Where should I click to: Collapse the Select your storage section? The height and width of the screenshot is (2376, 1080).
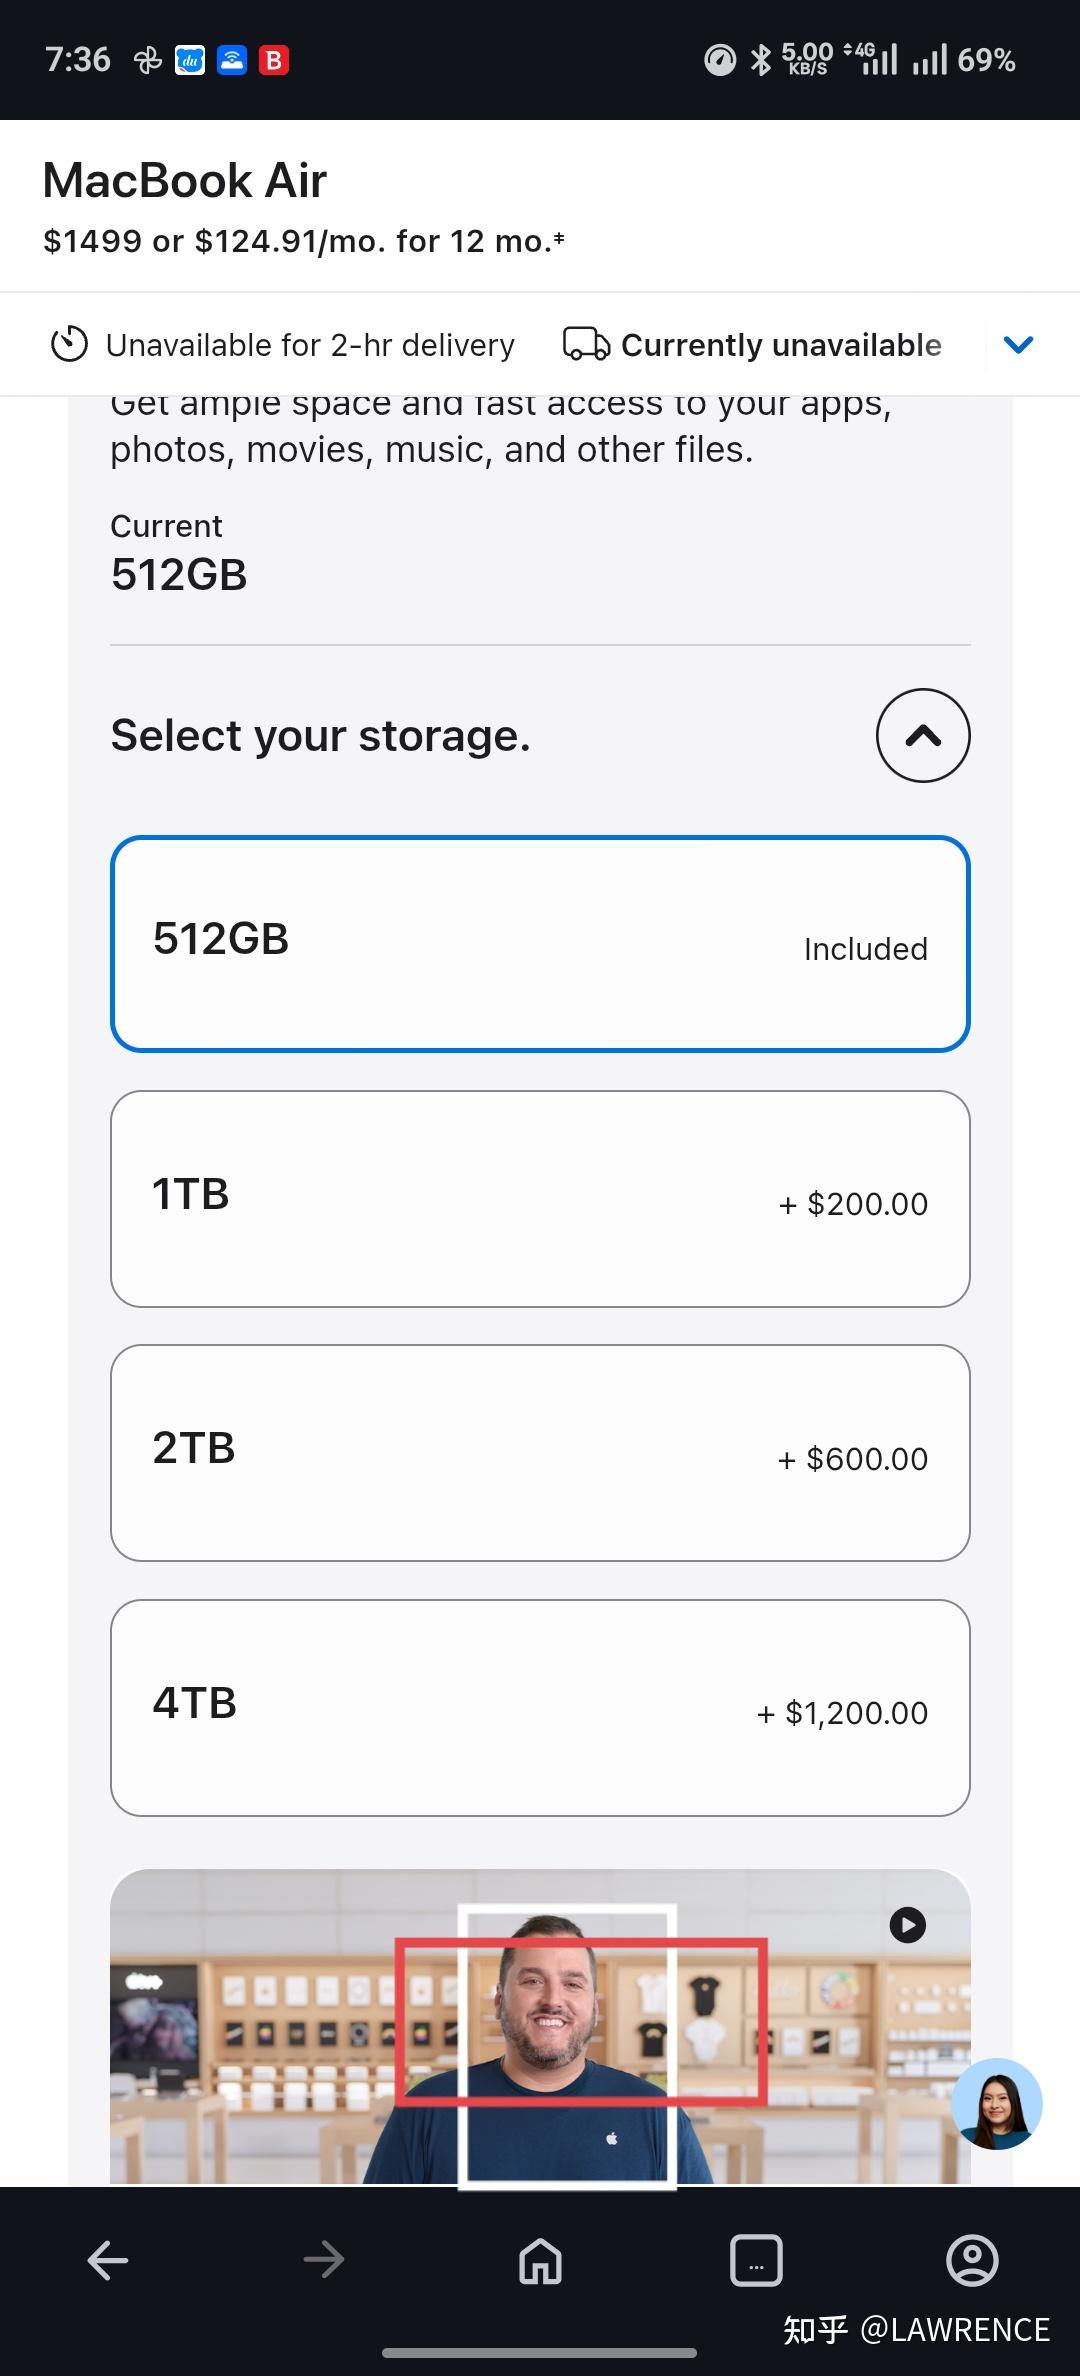(x=923, y=736)
